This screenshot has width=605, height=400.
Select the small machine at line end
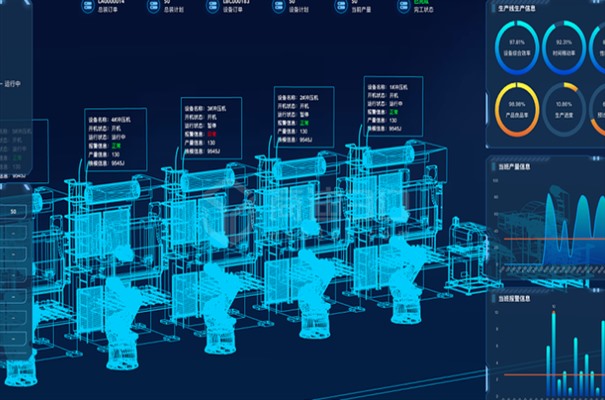(468, 257)
